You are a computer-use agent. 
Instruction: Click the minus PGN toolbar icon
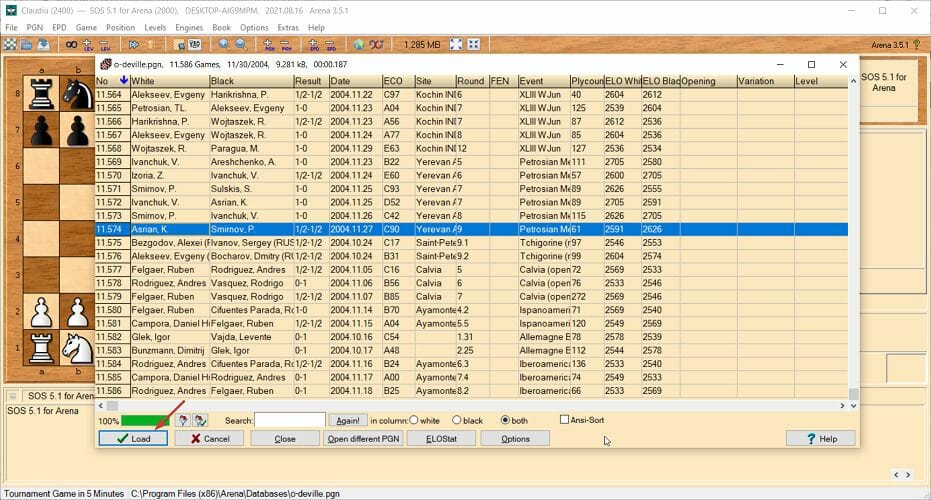[x=286, y=45]
